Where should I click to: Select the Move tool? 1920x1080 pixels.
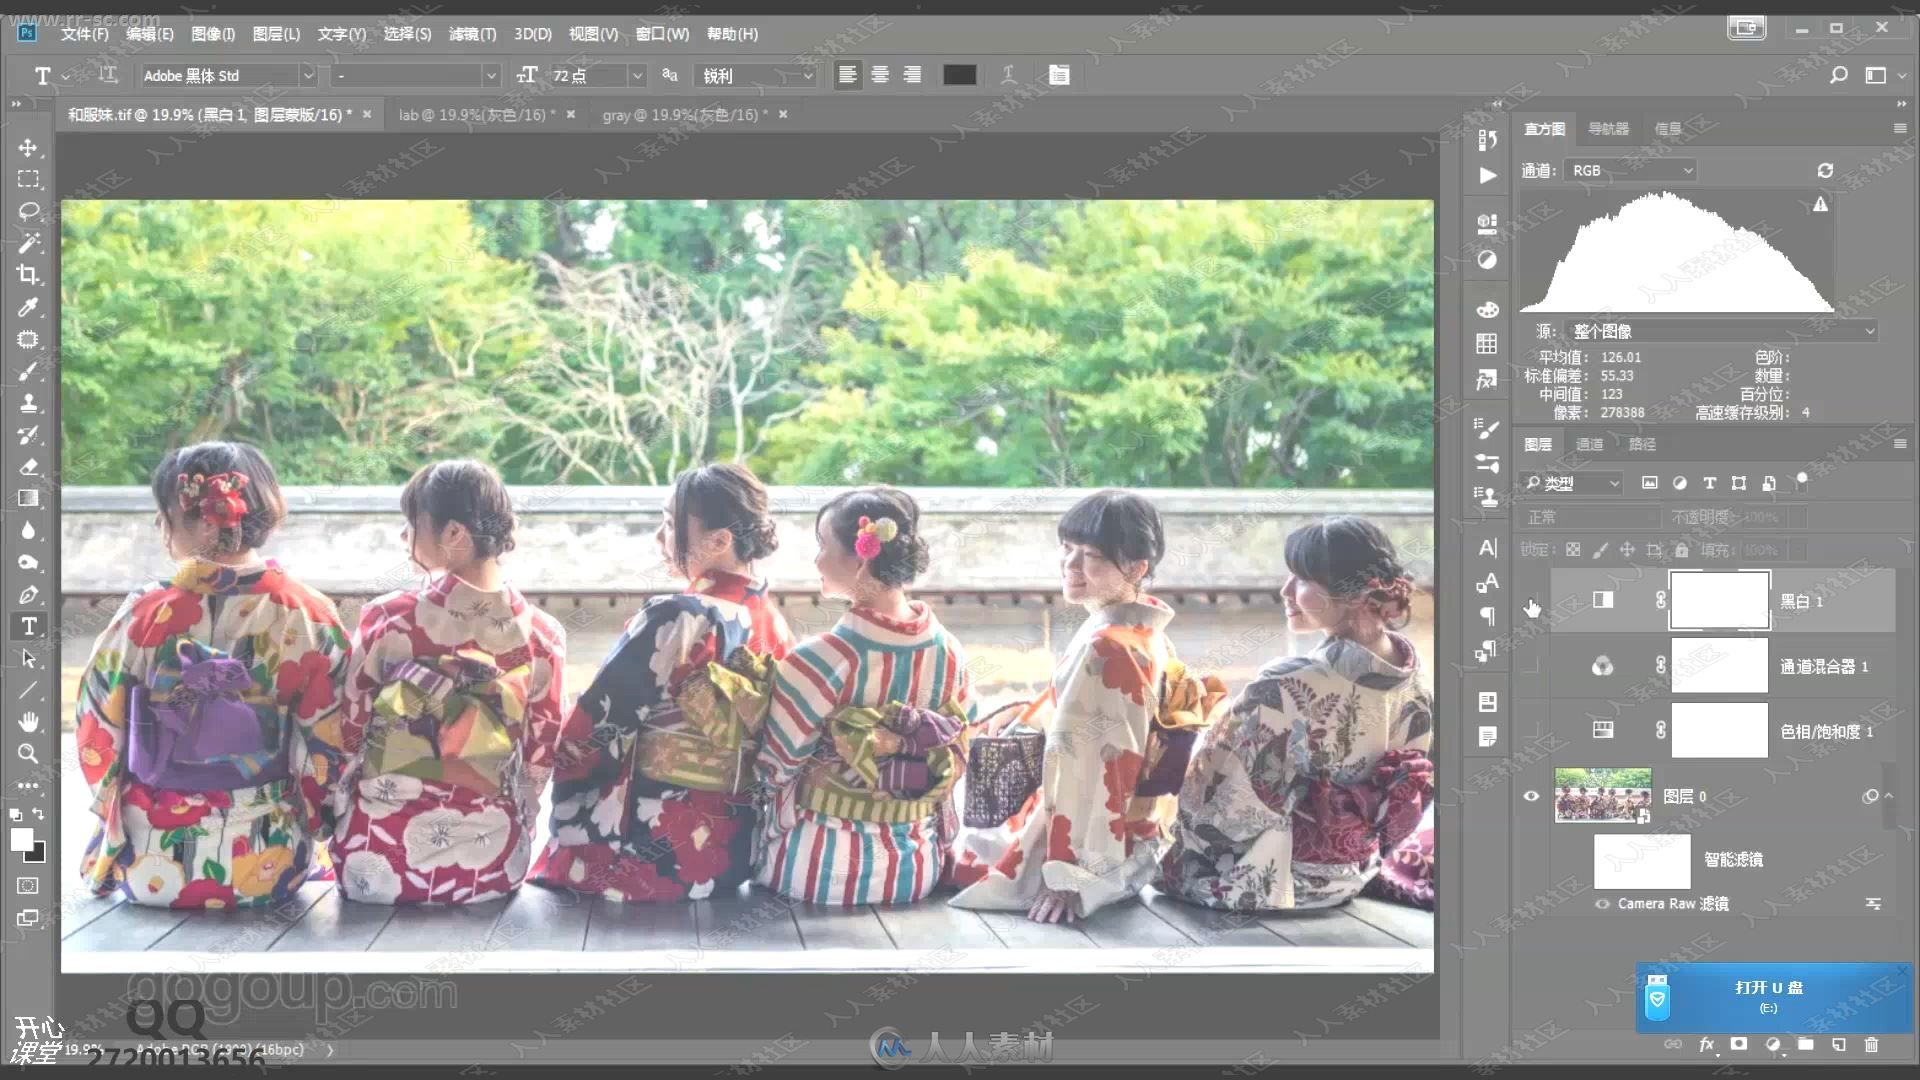click(x=28, y=148)
